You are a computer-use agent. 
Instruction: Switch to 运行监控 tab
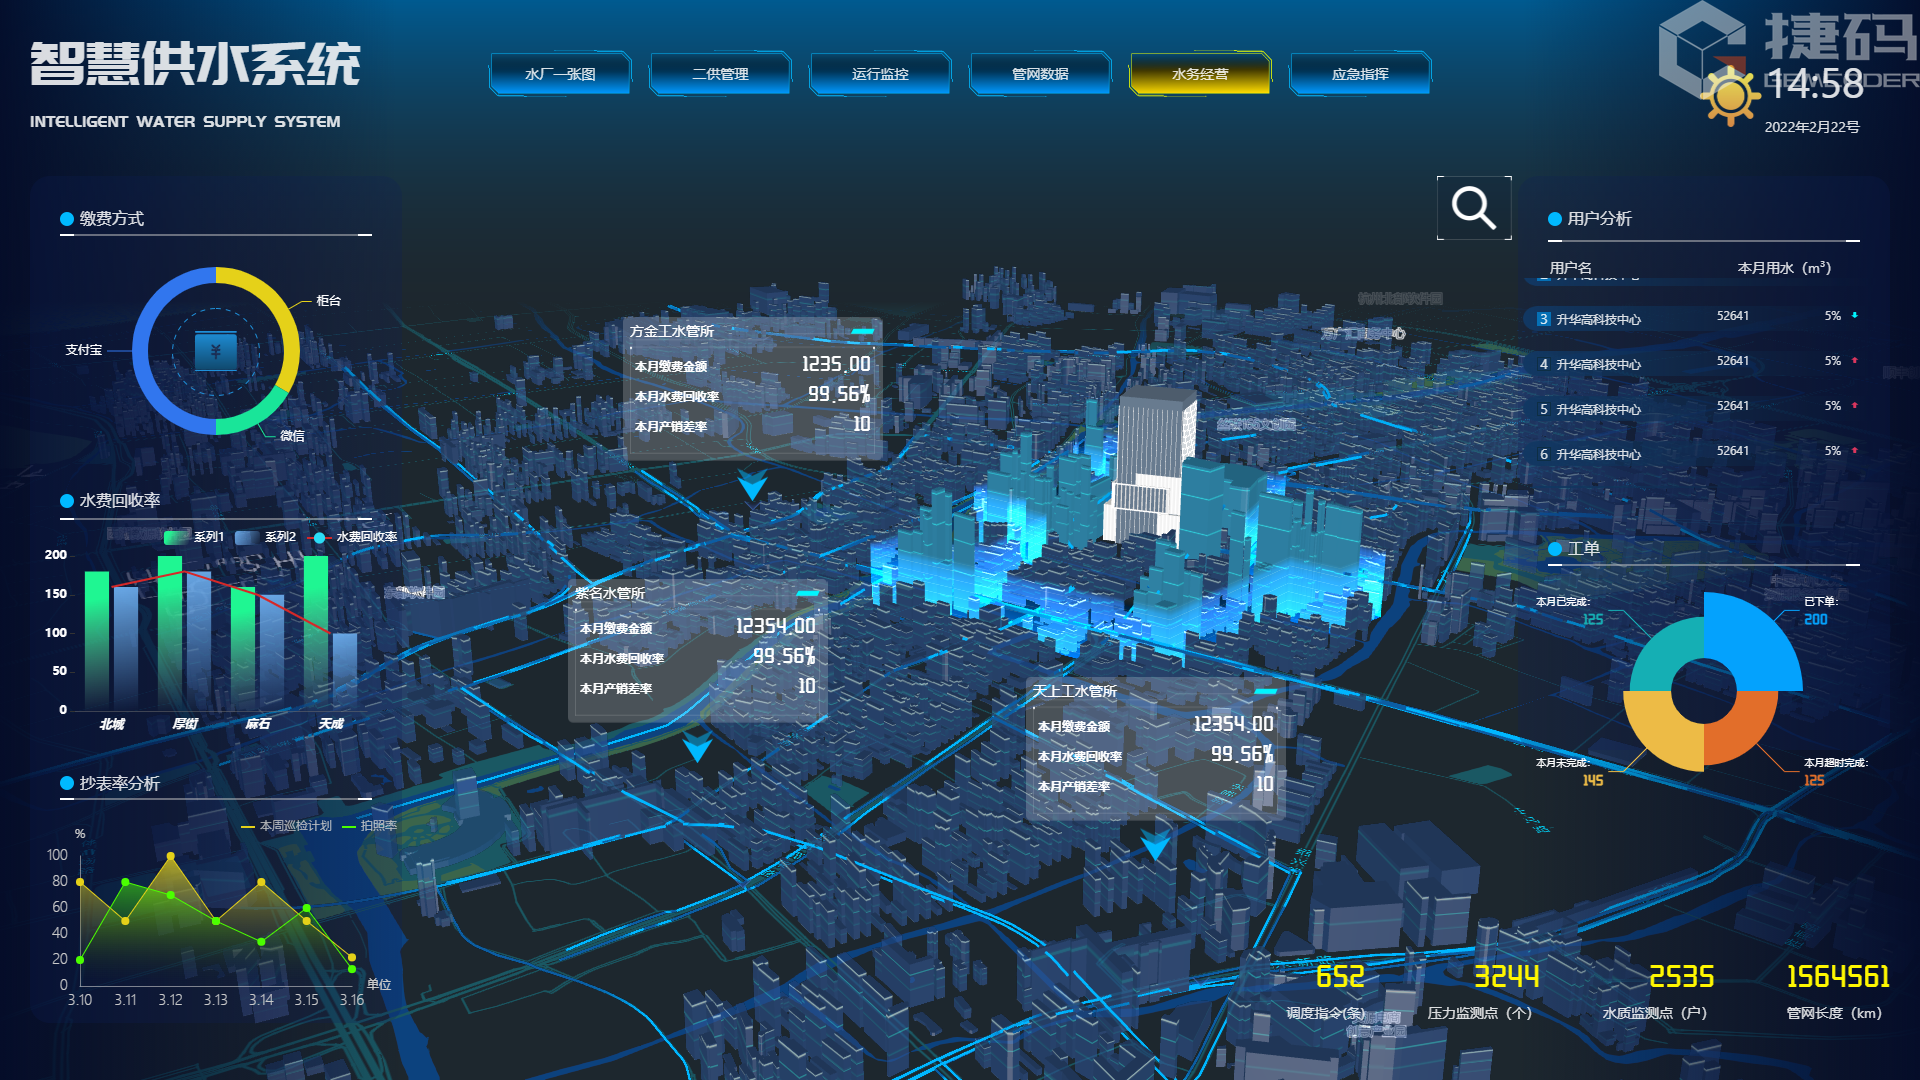point(880,74)
